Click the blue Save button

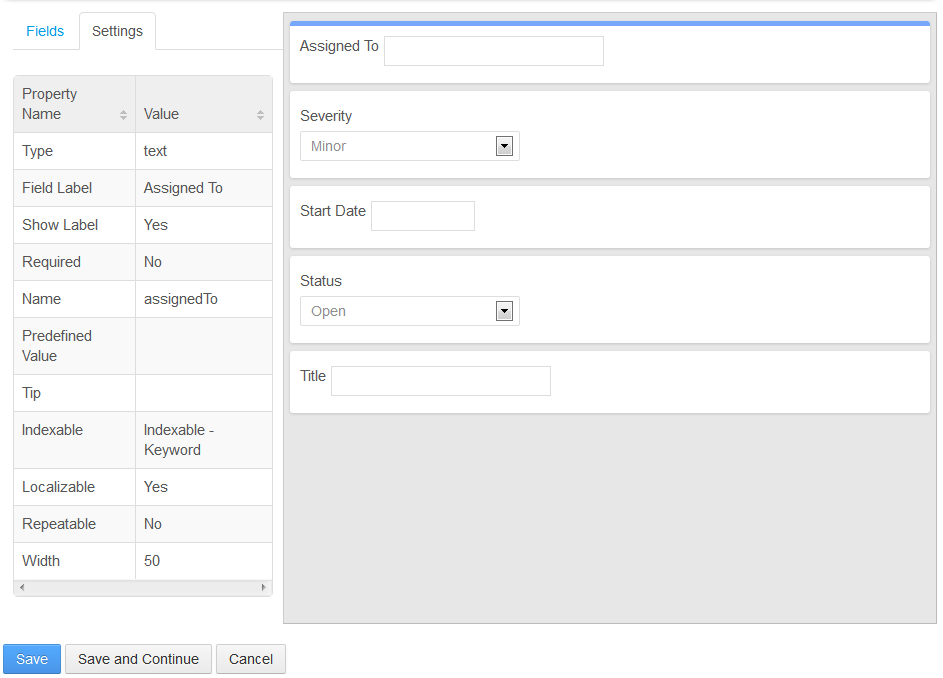pyautogui.click(x=32, y=659)
